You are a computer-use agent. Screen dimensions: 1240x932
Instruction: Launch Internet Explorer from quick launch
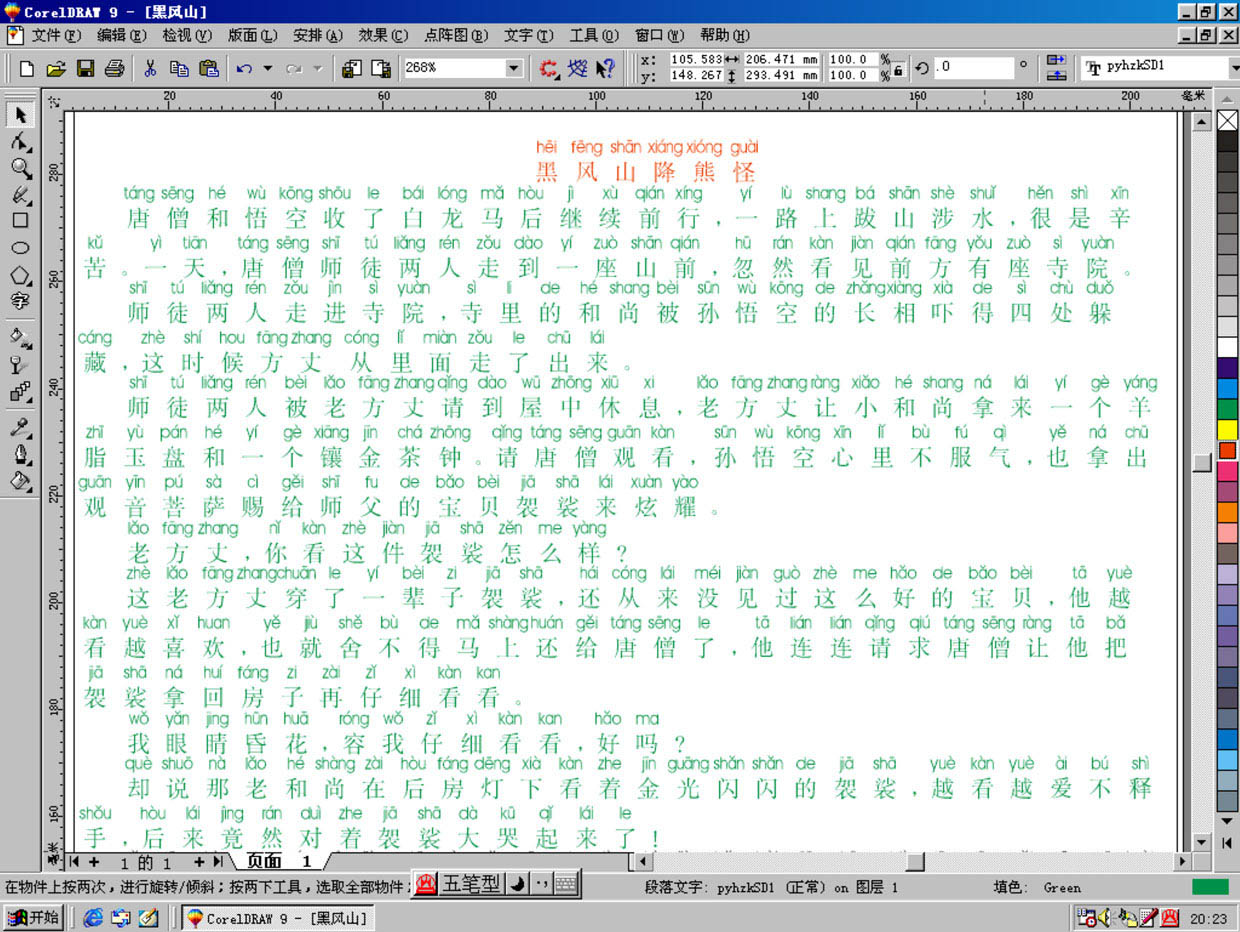click(x=93, y=917)
